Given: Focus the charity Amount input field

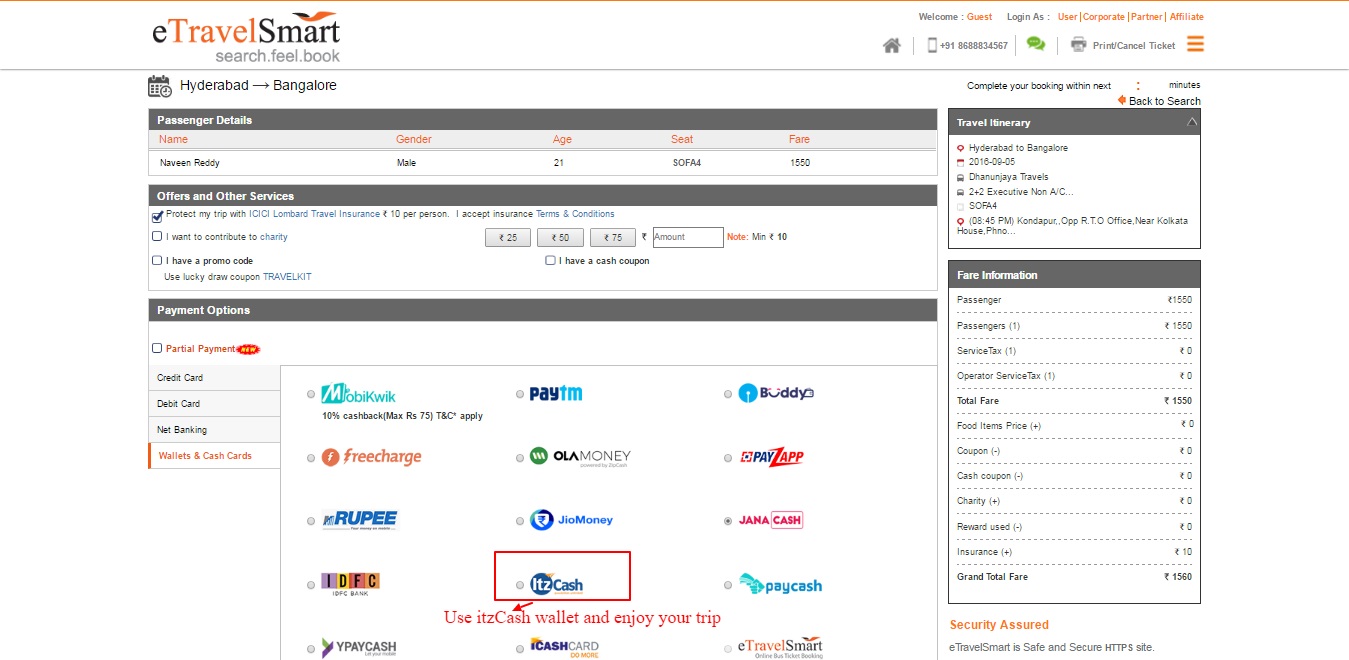Looking at the screenshot, I should tap(688, 237).
